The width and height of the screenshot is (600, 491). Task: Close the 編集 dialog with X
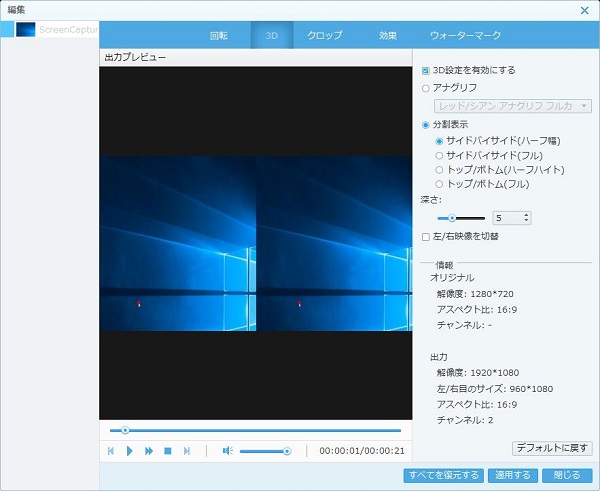pyautogui.click(x=585, y=10)
